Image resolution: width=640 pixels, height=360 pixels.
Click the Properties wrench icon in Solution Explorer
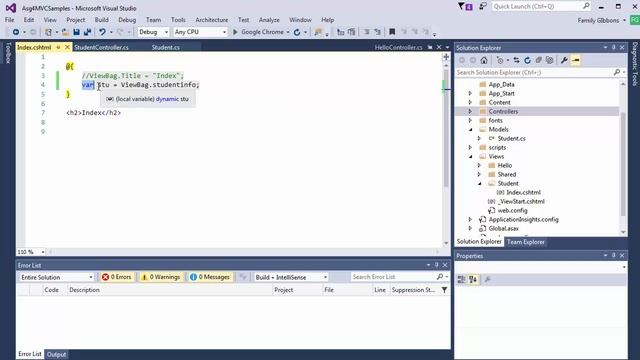tap(564, 60)
